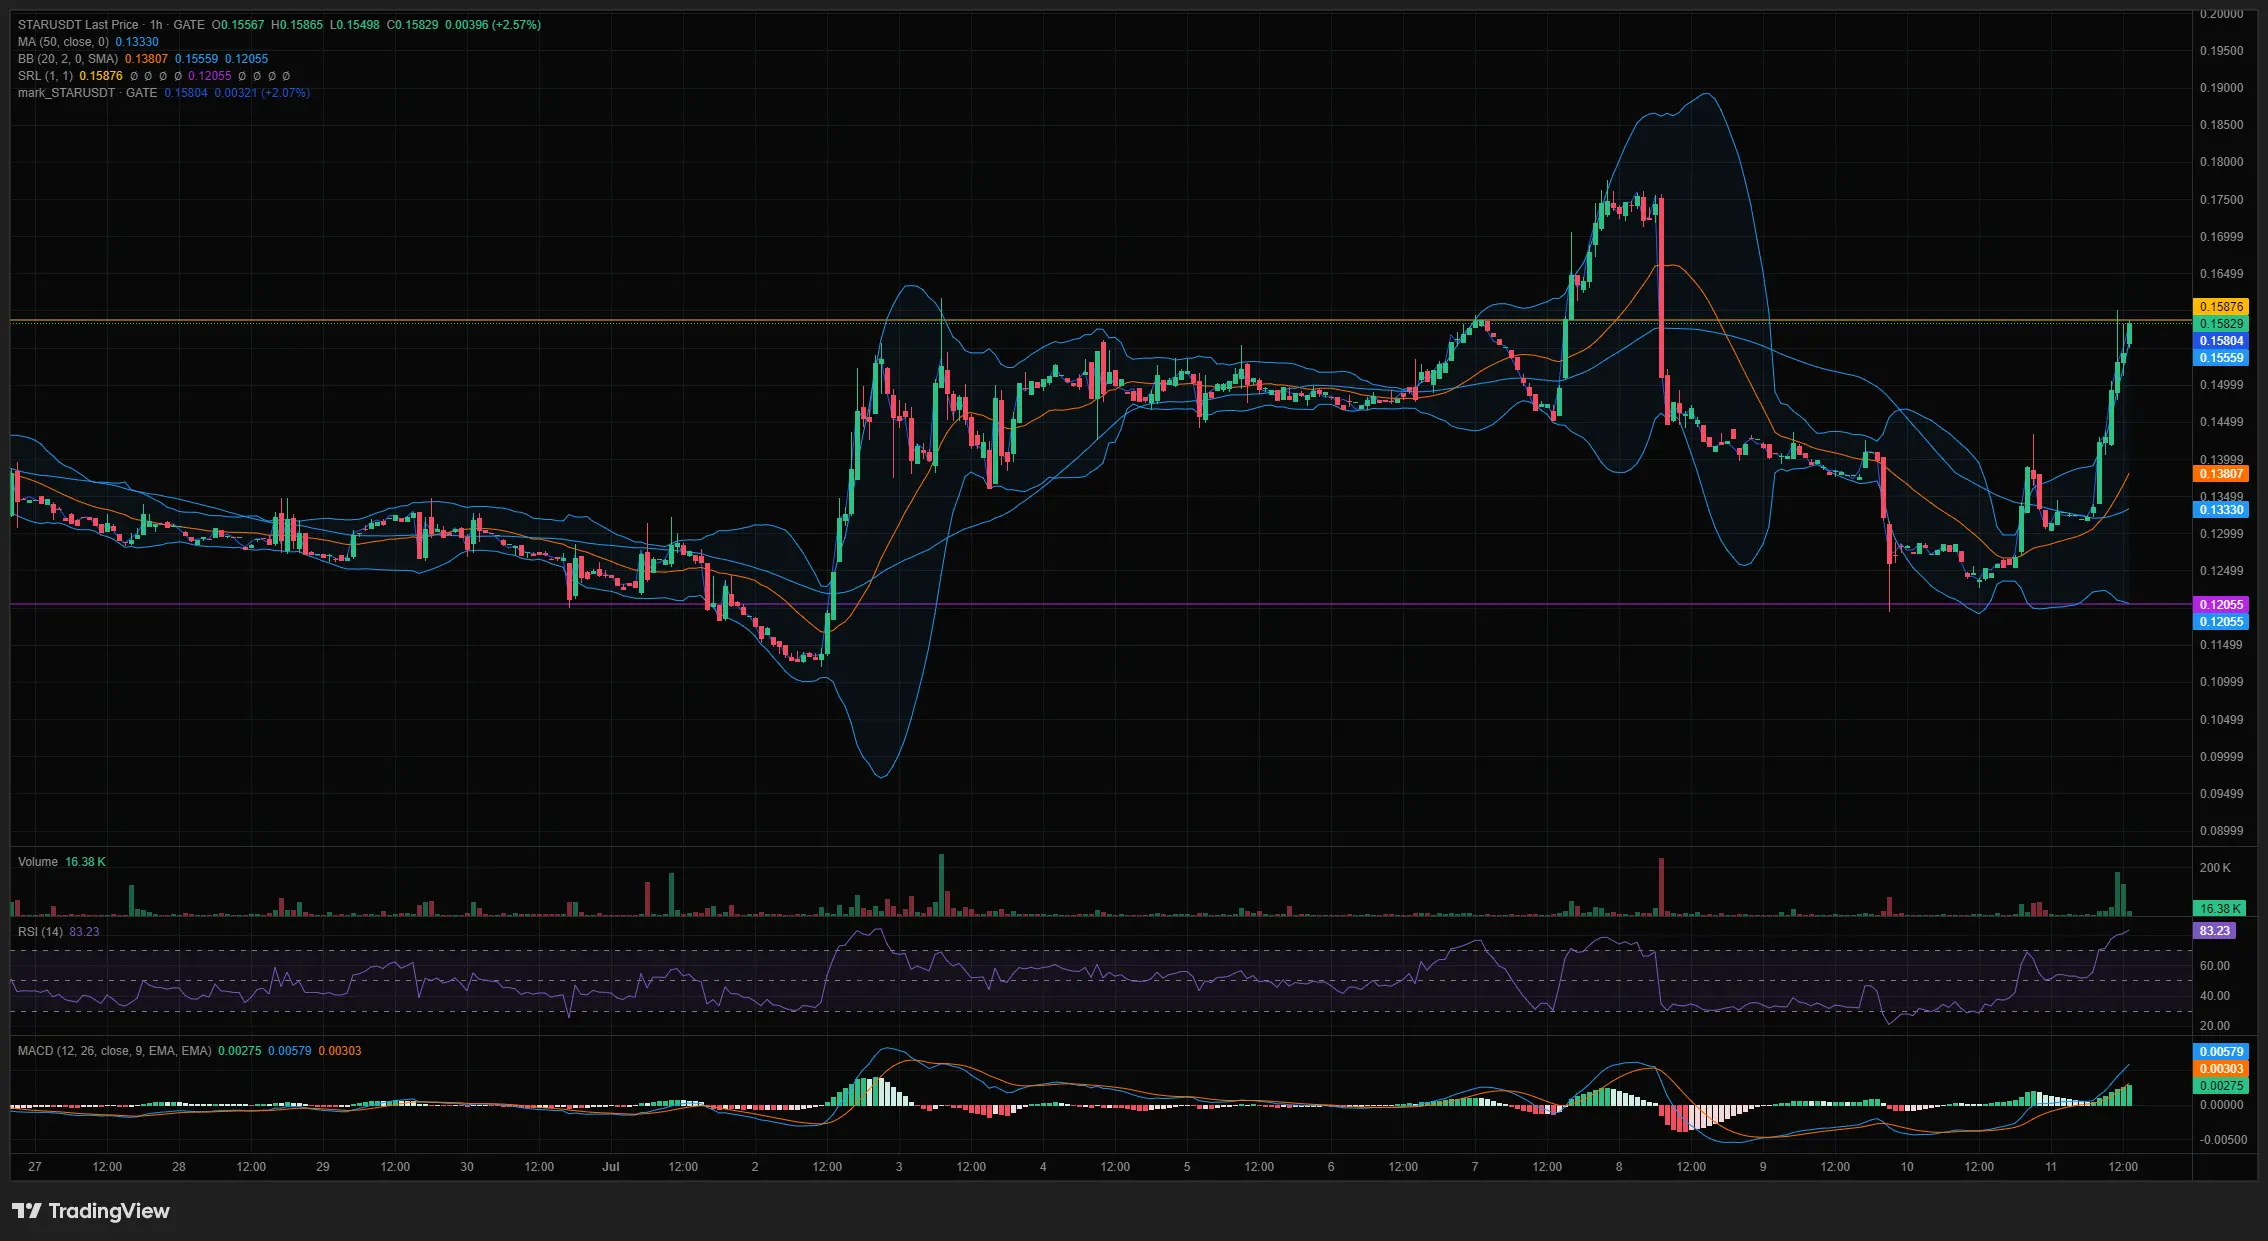
Task: Click the orange 0.13807 price axis tag
Action: (x=2220, y=474)
